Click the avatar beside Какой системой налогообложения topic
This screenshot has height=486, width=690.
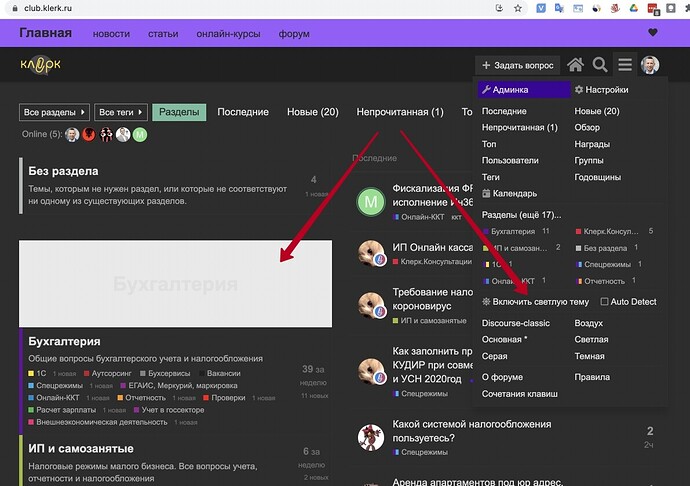371,438
